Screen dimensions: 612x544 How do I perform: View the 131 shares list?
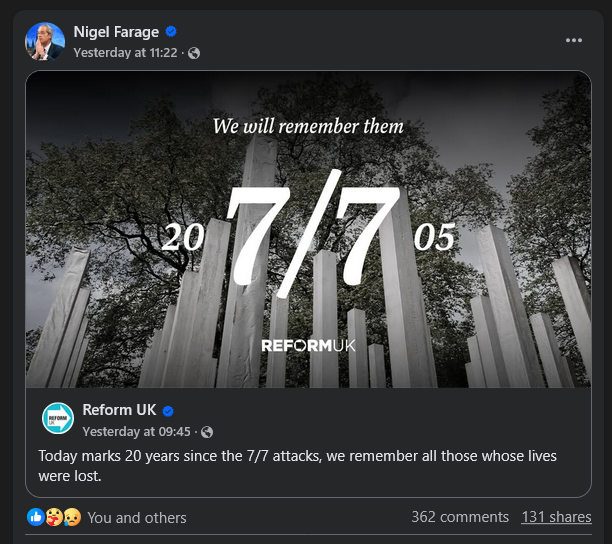[x=556, y=517]
